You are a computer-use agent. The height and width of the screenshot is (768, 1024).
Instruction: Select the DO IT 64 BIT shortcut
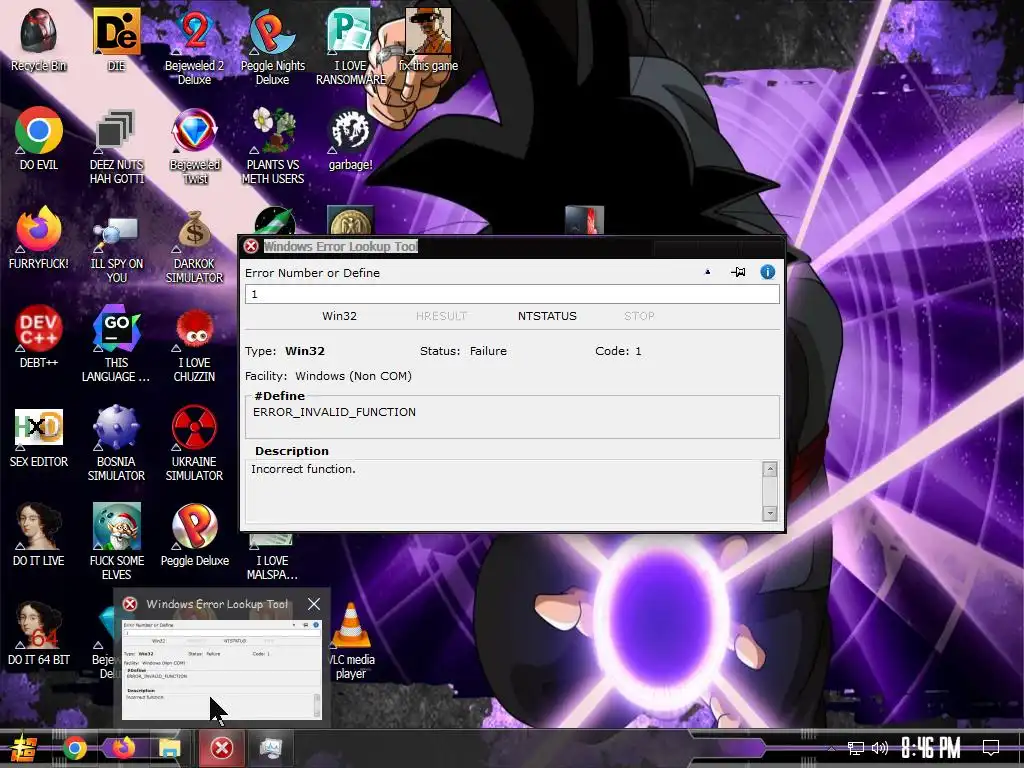[39, 633]
